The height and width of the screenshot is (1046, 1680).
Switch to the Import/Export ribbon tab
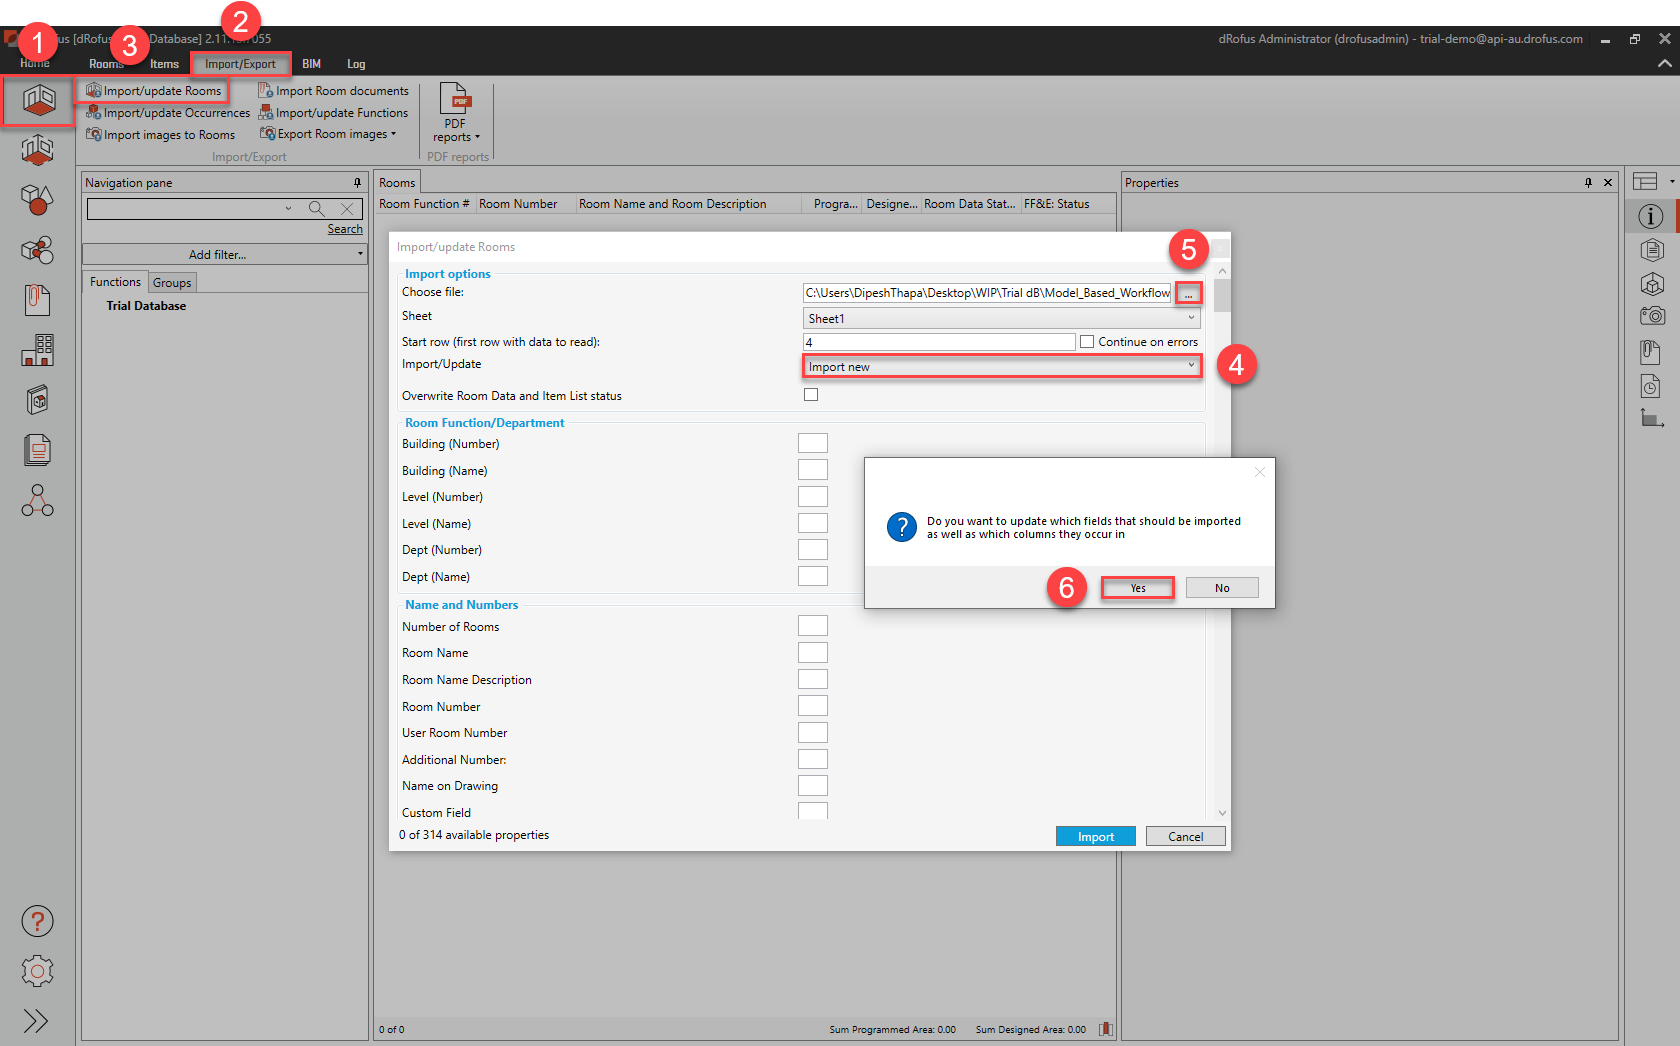click(x=240, y=63)
